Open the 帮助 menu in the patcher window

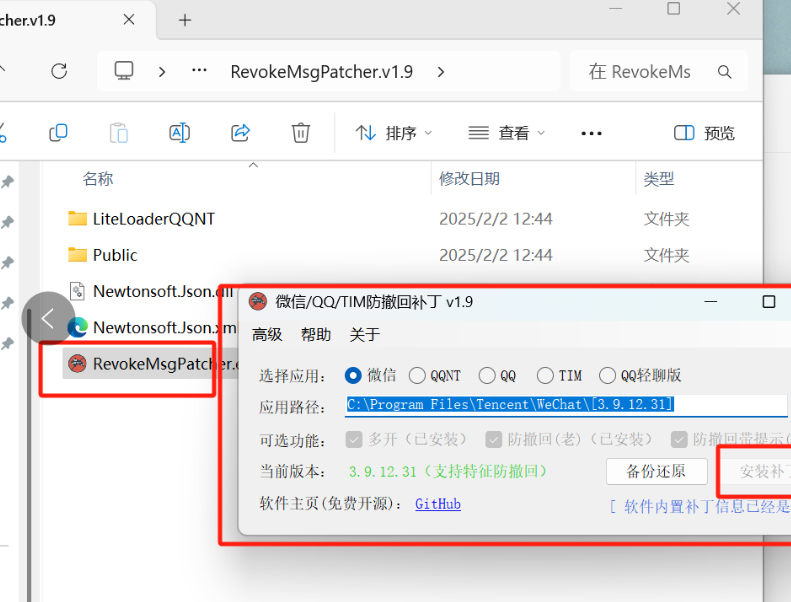pos(316,335)
